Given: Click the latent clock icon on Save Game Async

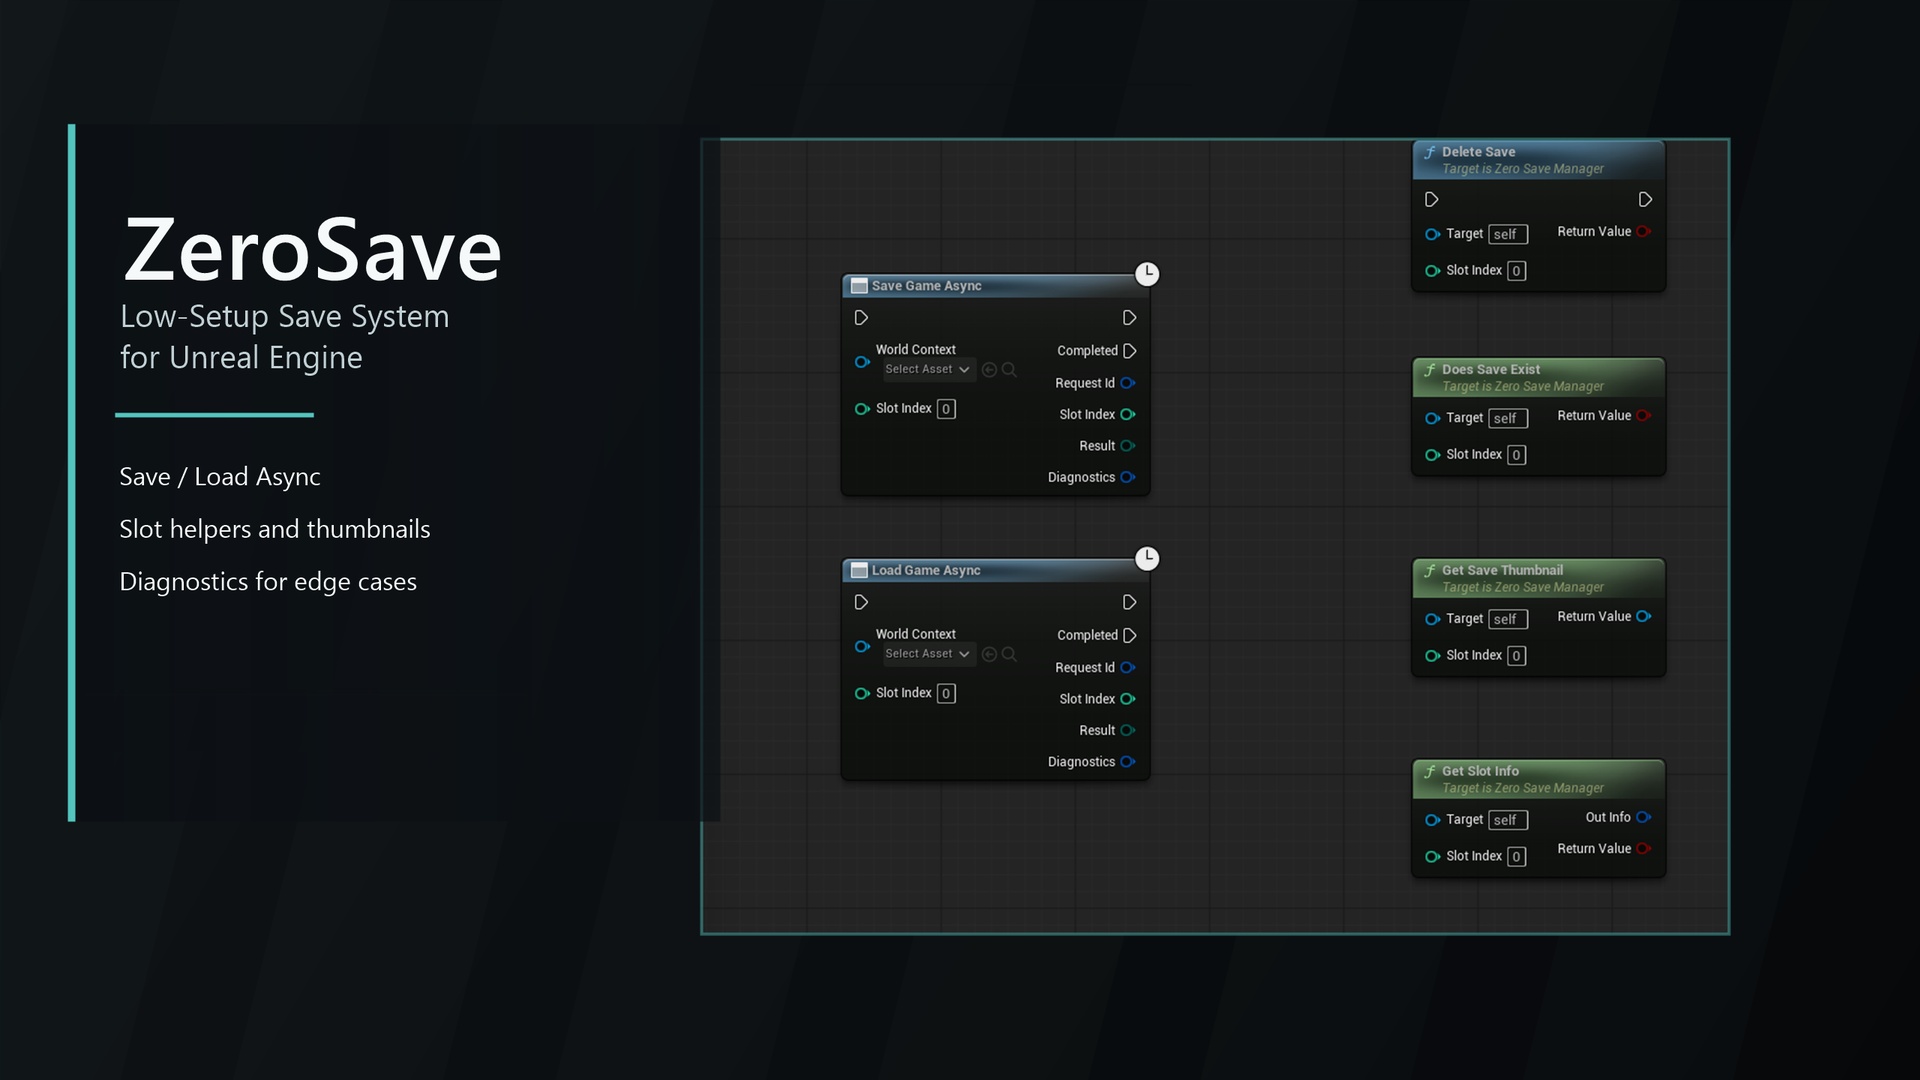Looking at the screenshot, I should click(1147, 274).
